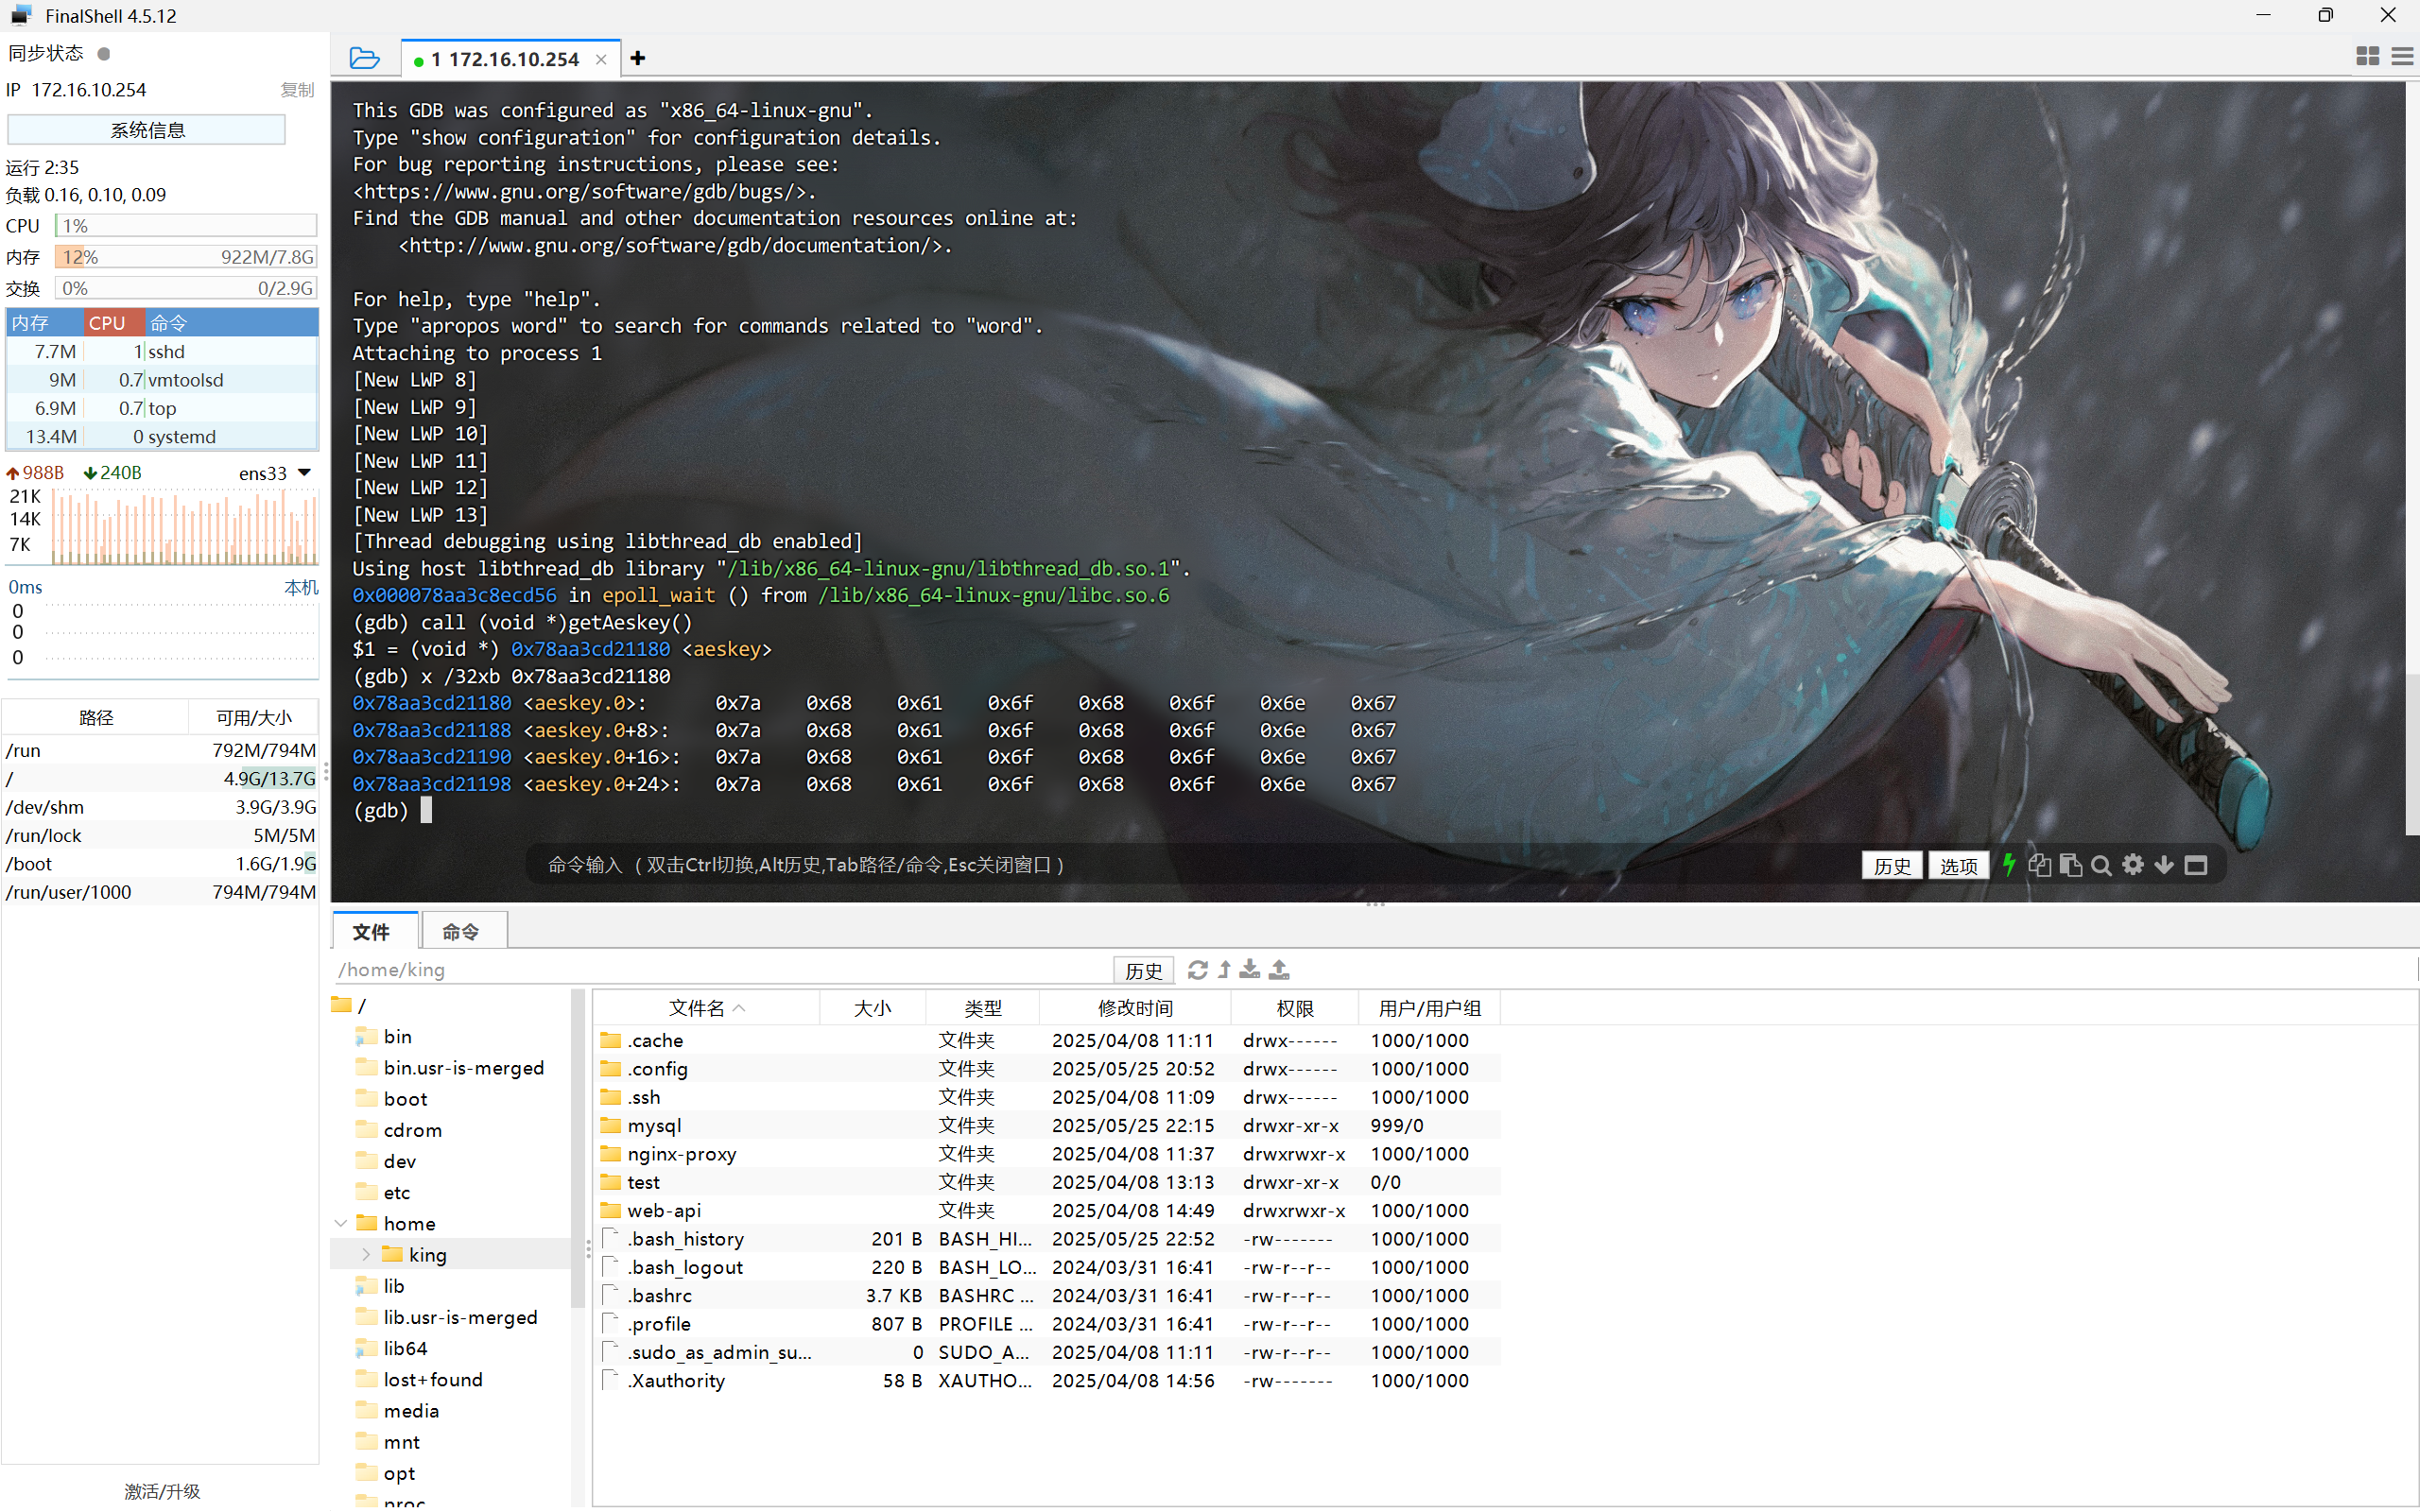Screen dimensions: 2420x1512
Task: Open the connection manager folder icon
Action: click(364, 58)
